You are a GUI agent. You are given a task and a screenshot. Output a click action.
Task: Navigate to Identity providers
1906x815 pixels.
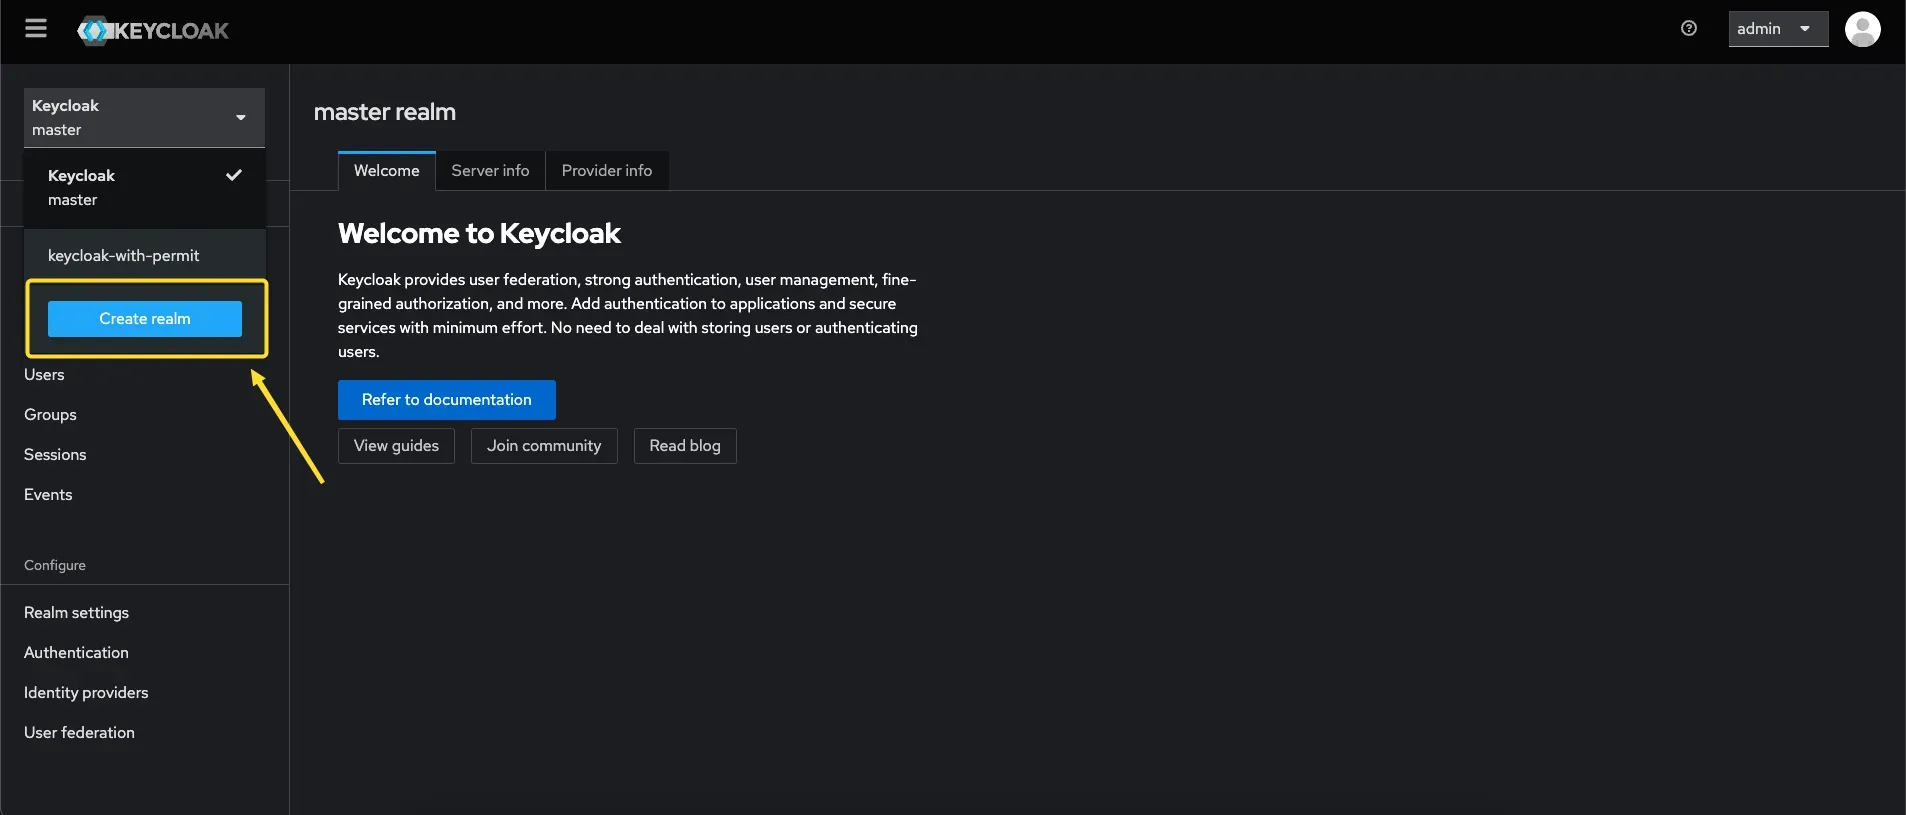(86, 693)
